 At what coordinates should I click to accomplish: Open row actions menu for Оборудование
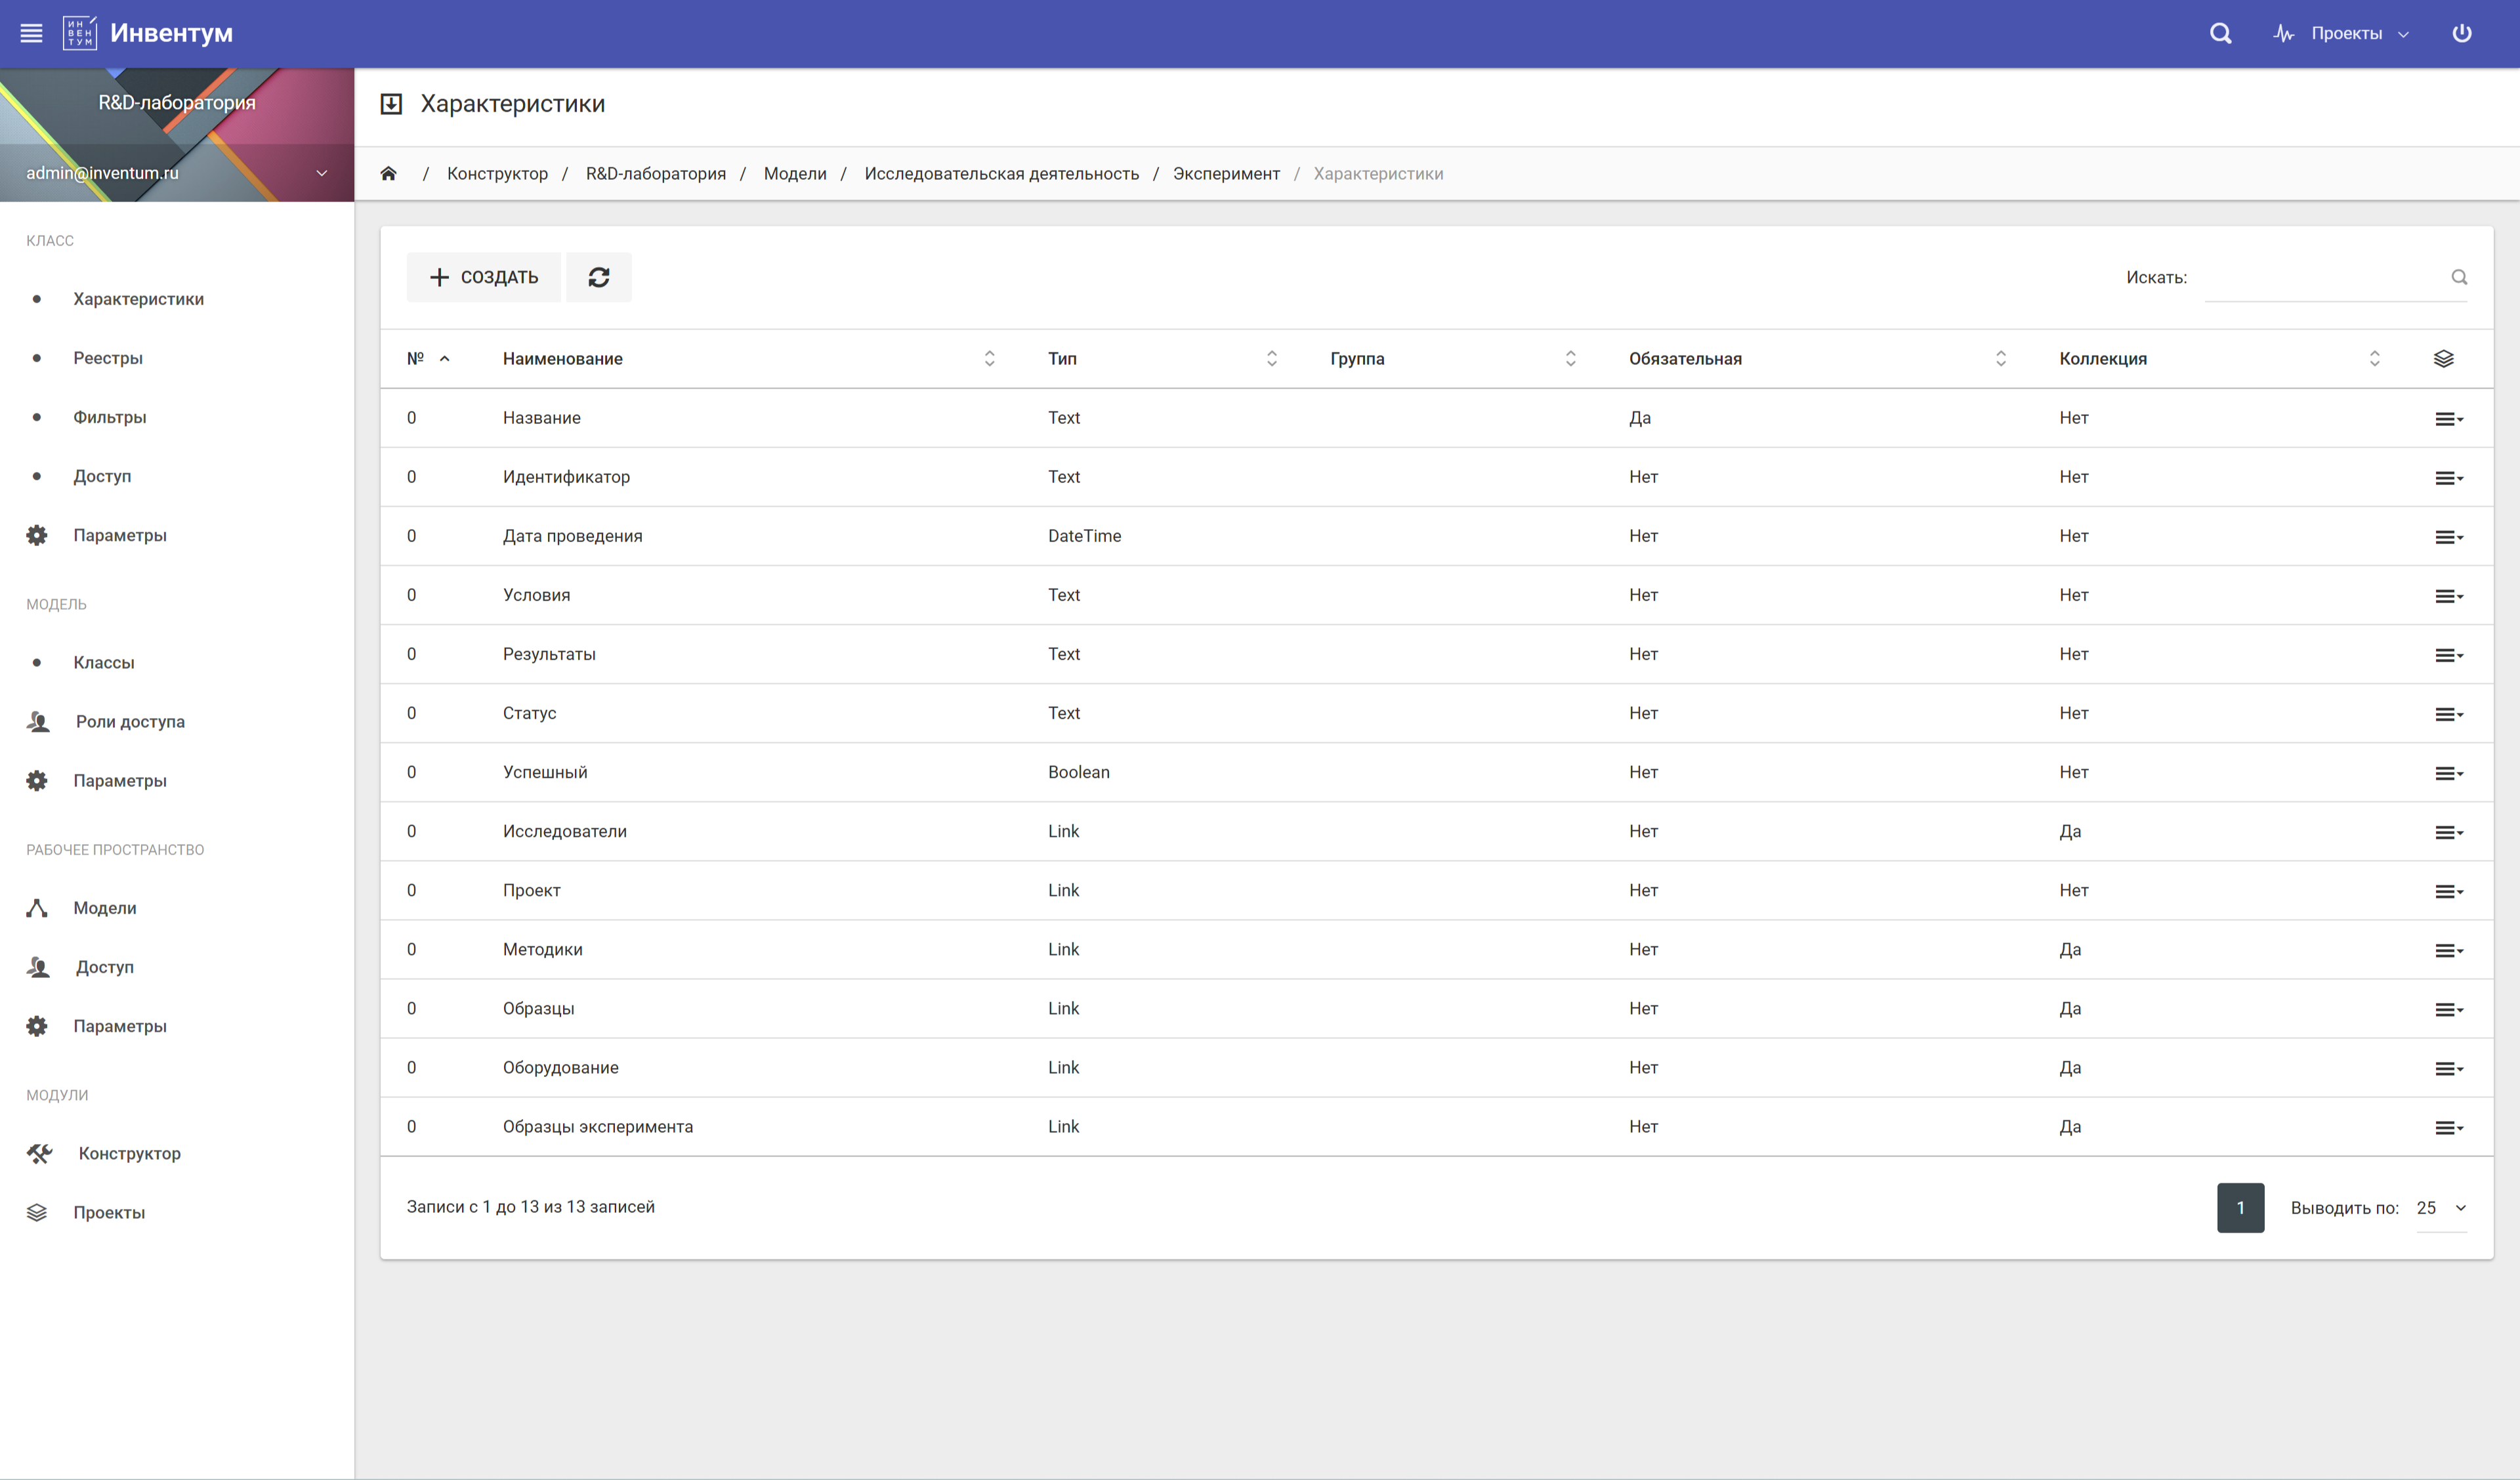point(2448,1068)
